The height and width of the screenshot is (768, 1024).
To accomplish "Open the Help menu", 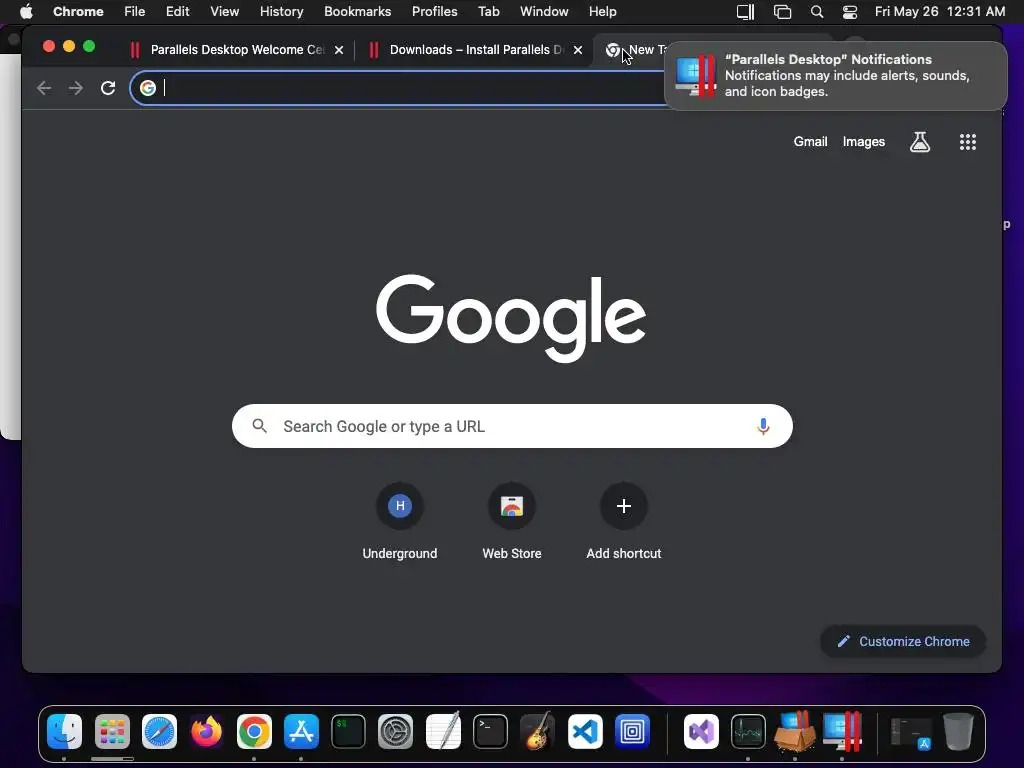I will click(602, 11).
